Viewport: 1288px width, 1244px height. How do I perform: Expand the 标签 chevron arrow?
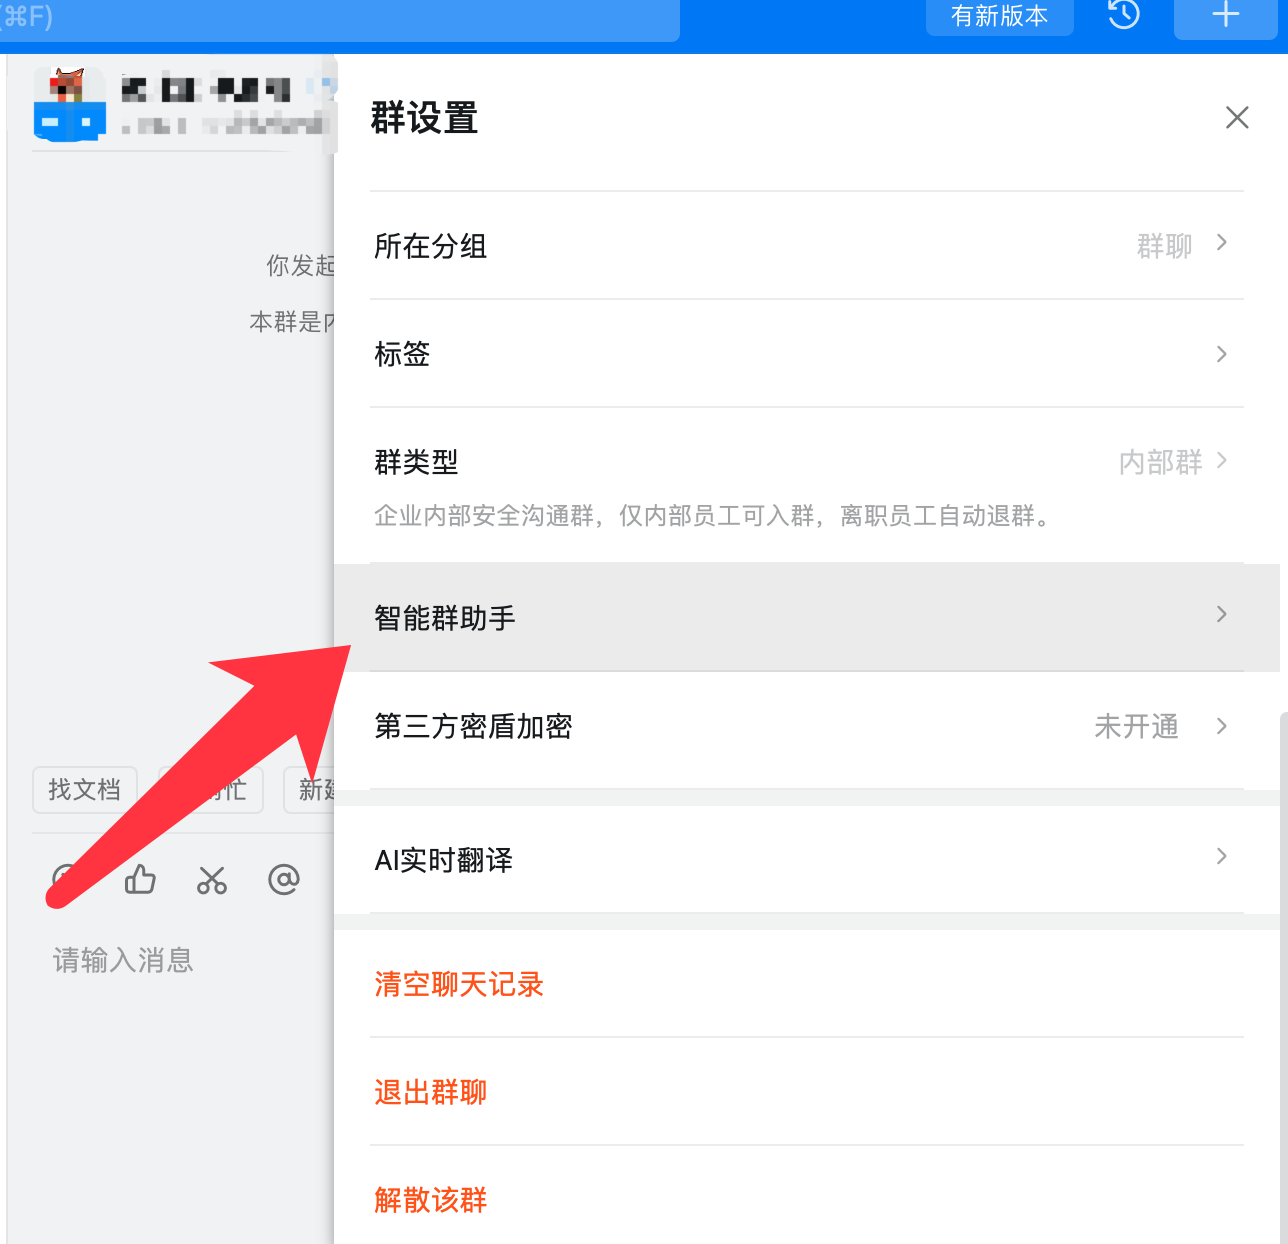click(1222, 354)
